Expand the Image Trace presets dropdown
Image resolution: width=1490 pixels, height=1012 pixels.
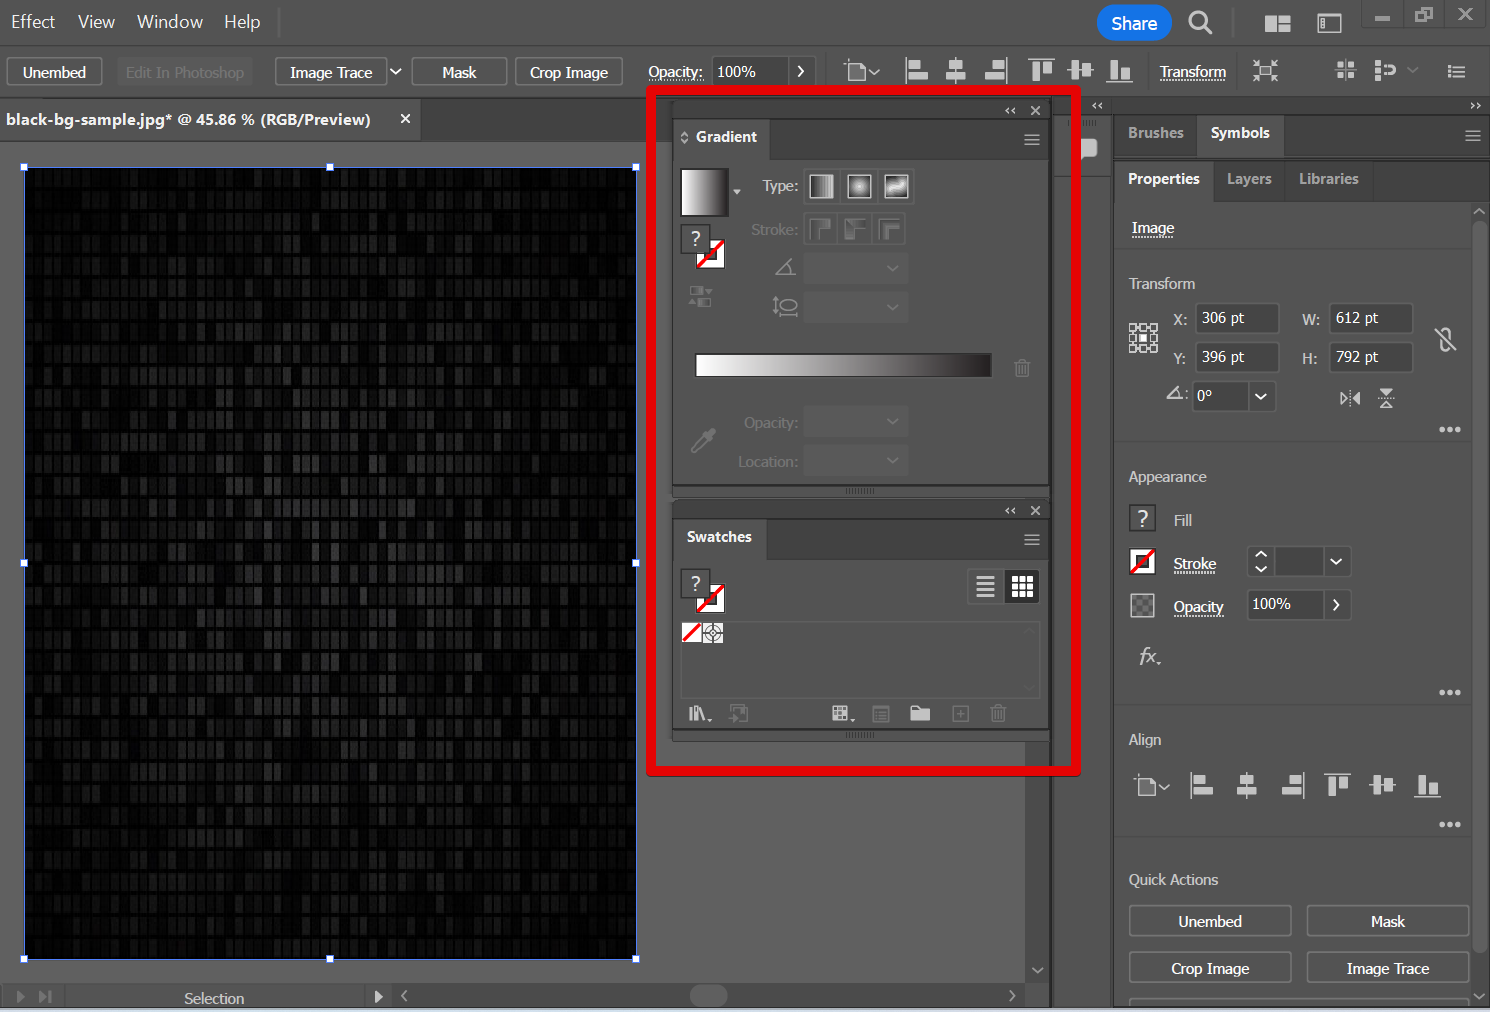pyautogui.click(x=395, y=72)
